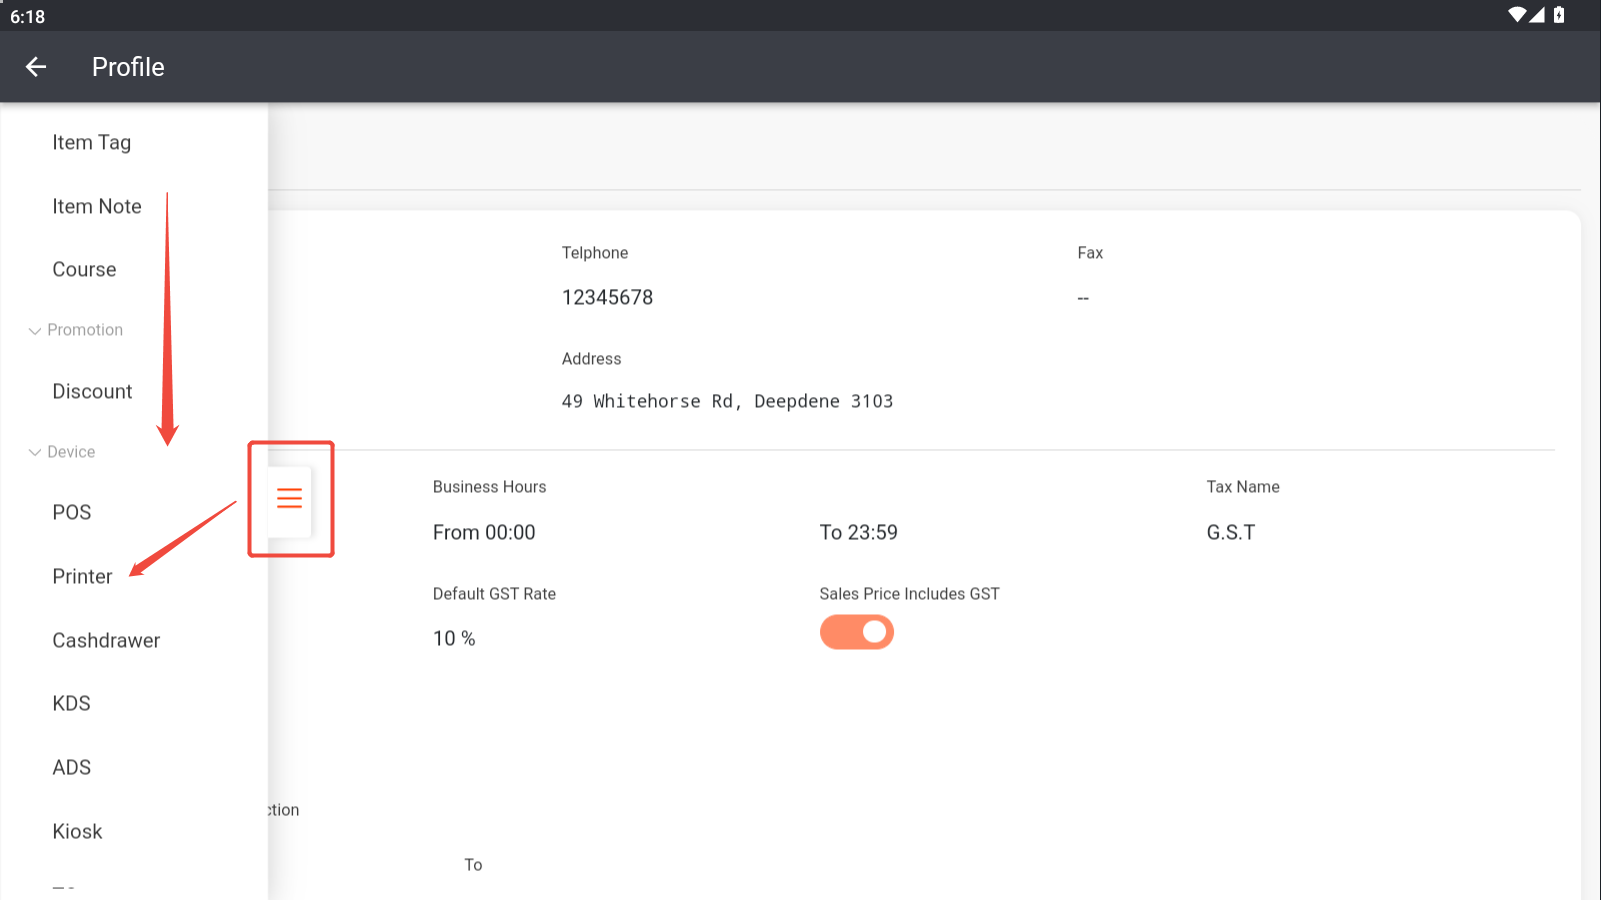Disable Sales Price Includes GST switch
The width and height of the screenshot is (1601, 900).
coord(856,632)
